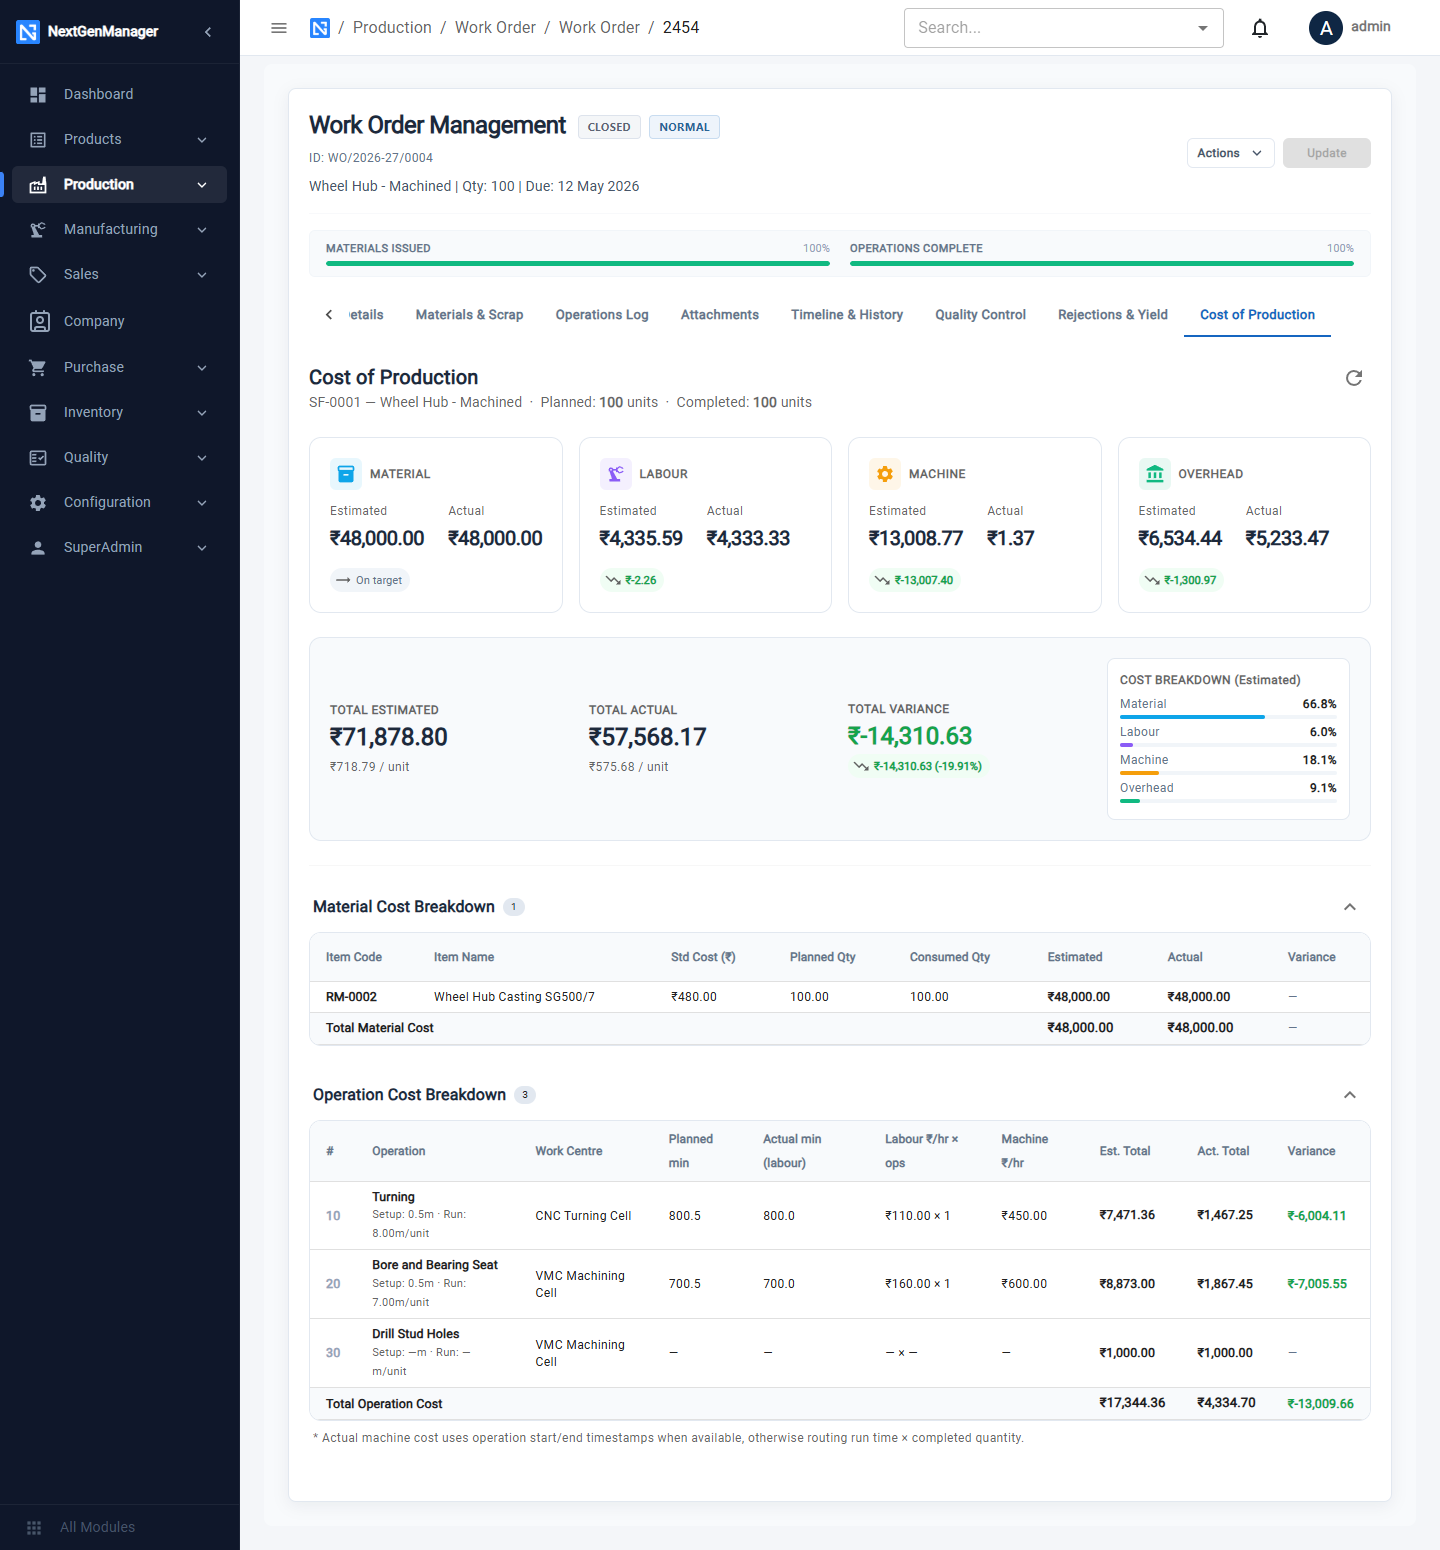
Task: Open the Actions dropdown
Action: [x=1230, y=153]
